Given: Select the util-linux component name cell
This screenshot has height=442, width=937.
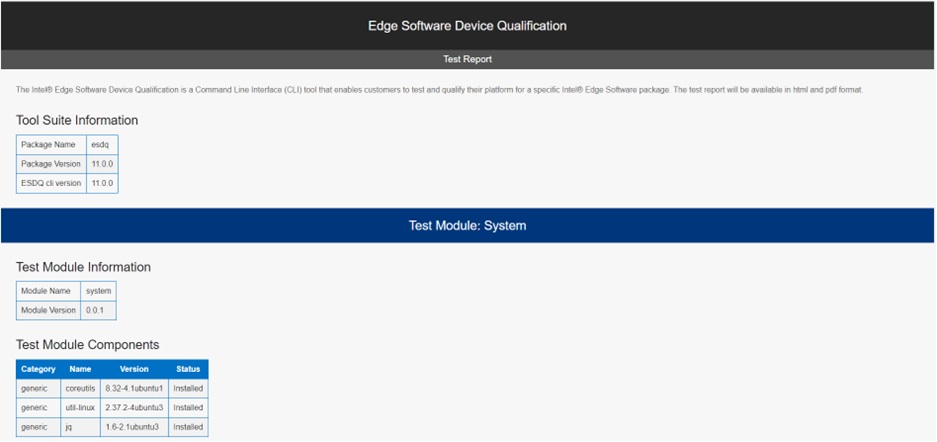Looking at the screenshot, I should pyautogui.click(x=80, y=408).
